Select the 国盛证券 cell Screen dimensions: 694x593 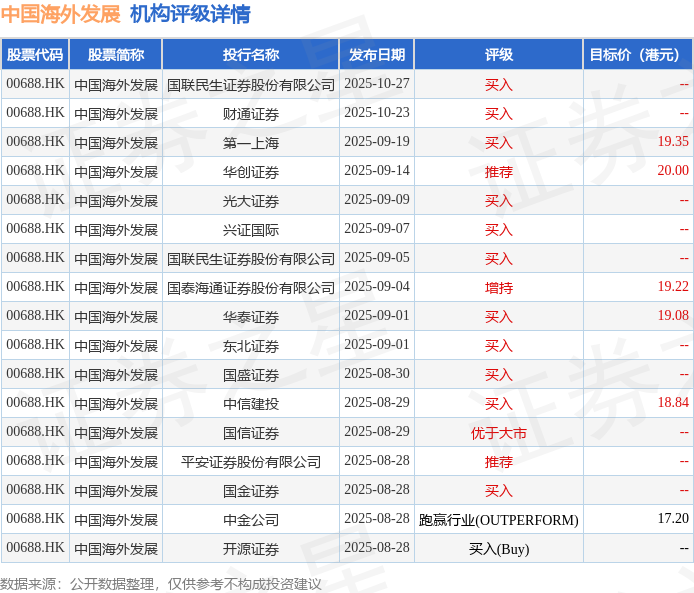click(x=251, y=374)
